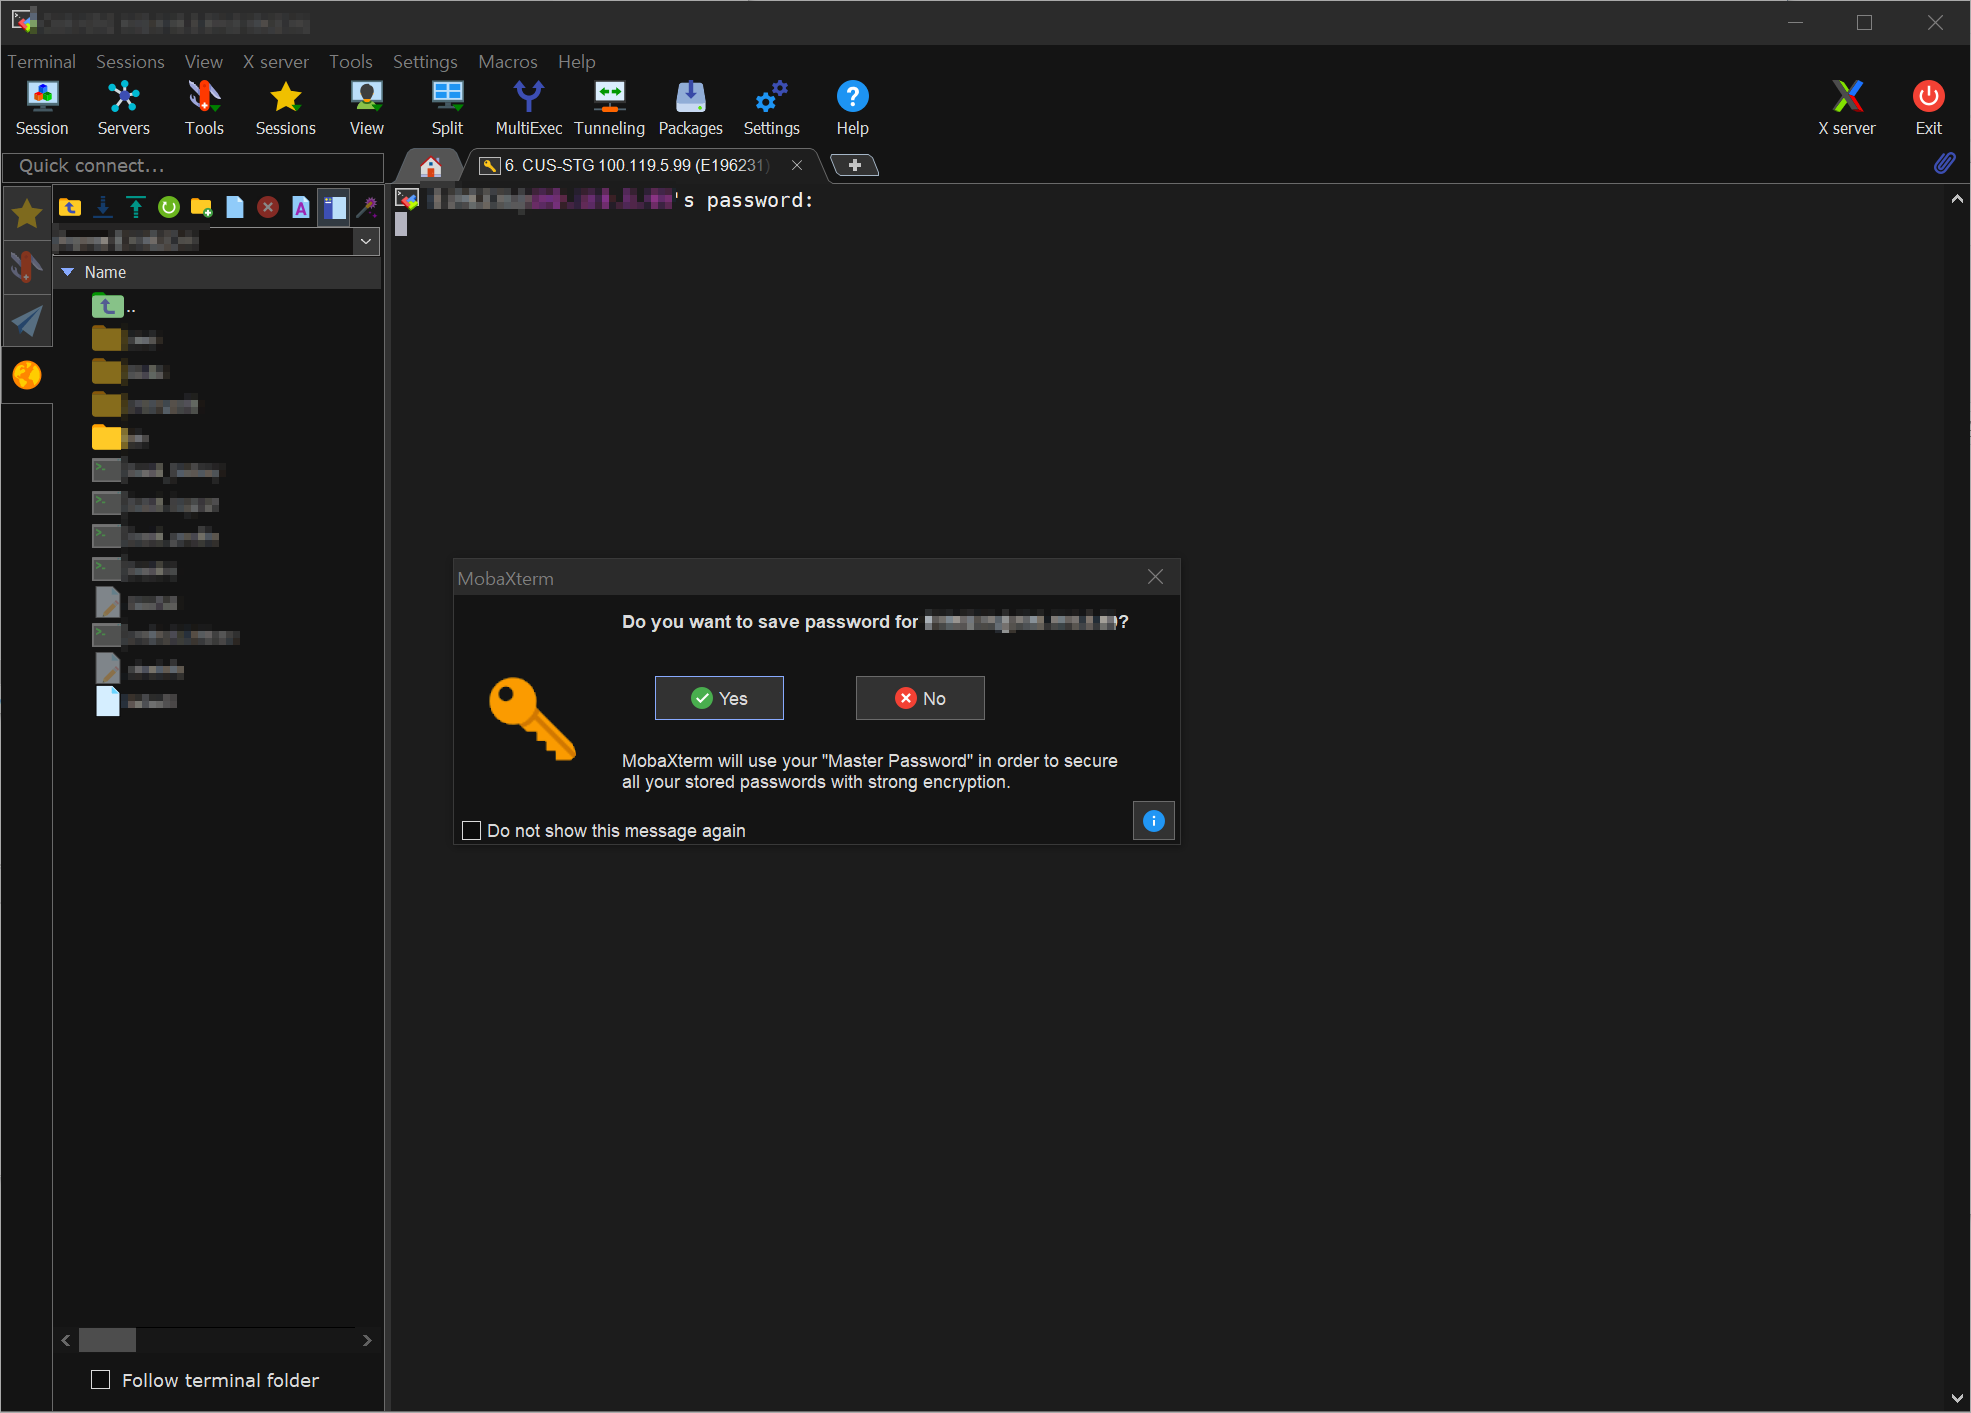Open the MultiExec toolbar button
Image resolution: width=1971 pixels, height=1413 pixels.
[528, 108]
